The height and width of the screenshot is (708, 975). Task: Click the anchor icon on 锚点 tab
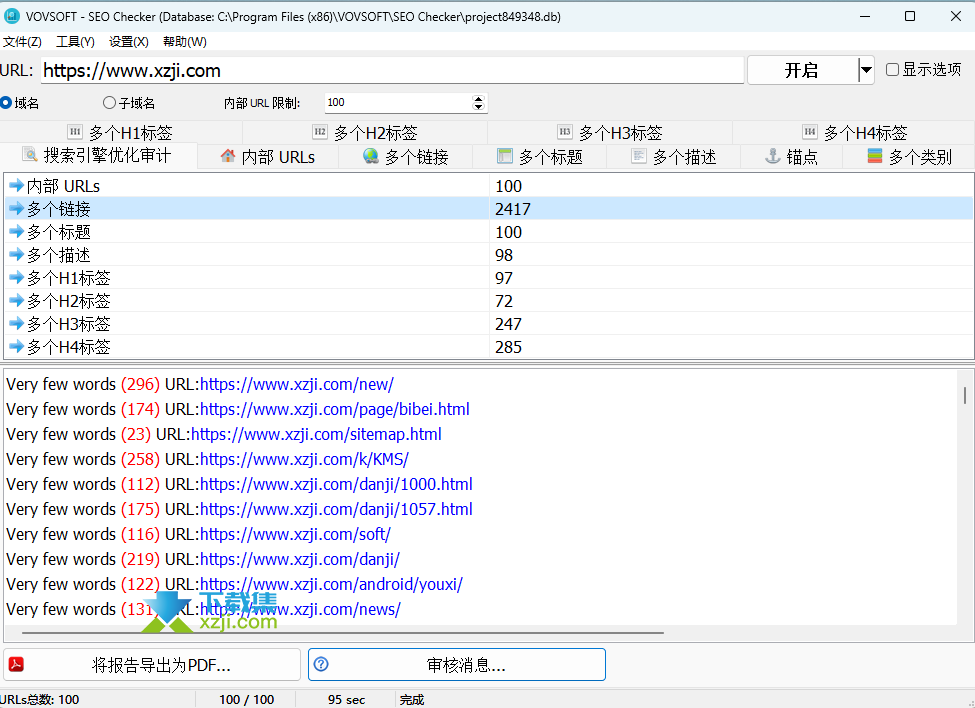pyautogui.click(x=772, y=156)
